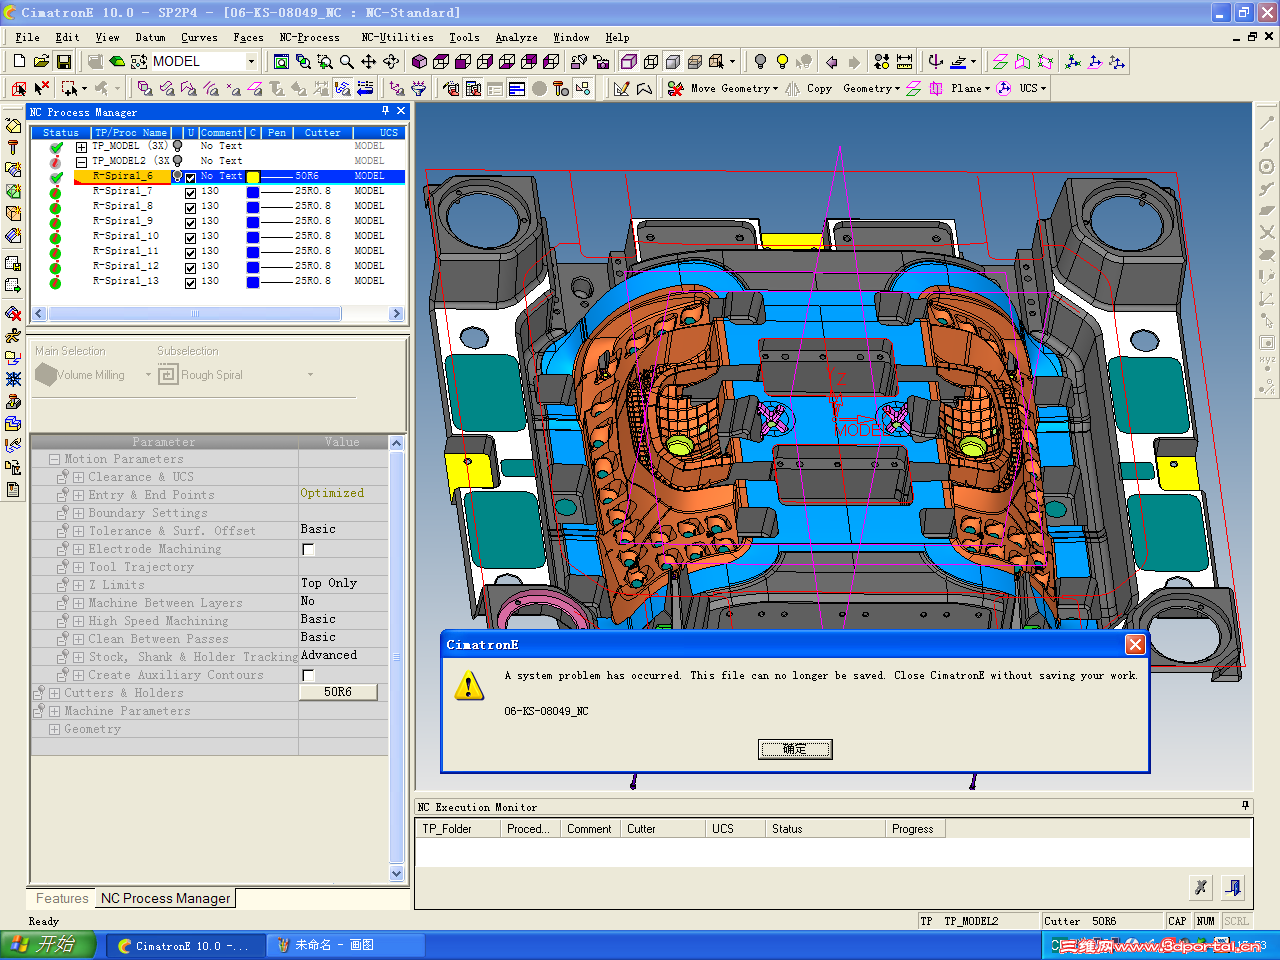
Task: Click the process list horizontal scrollbar right arrow
Action: (396, 313)
